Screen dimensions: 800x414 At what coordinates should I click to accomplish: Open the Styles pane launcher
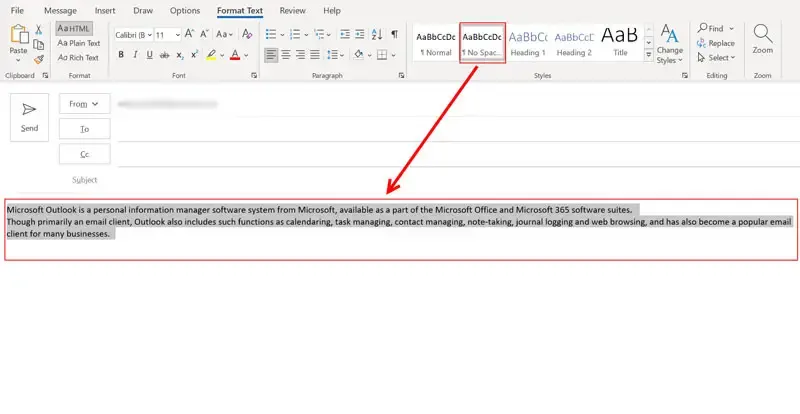pyautogui.click(x=684, y=76)
